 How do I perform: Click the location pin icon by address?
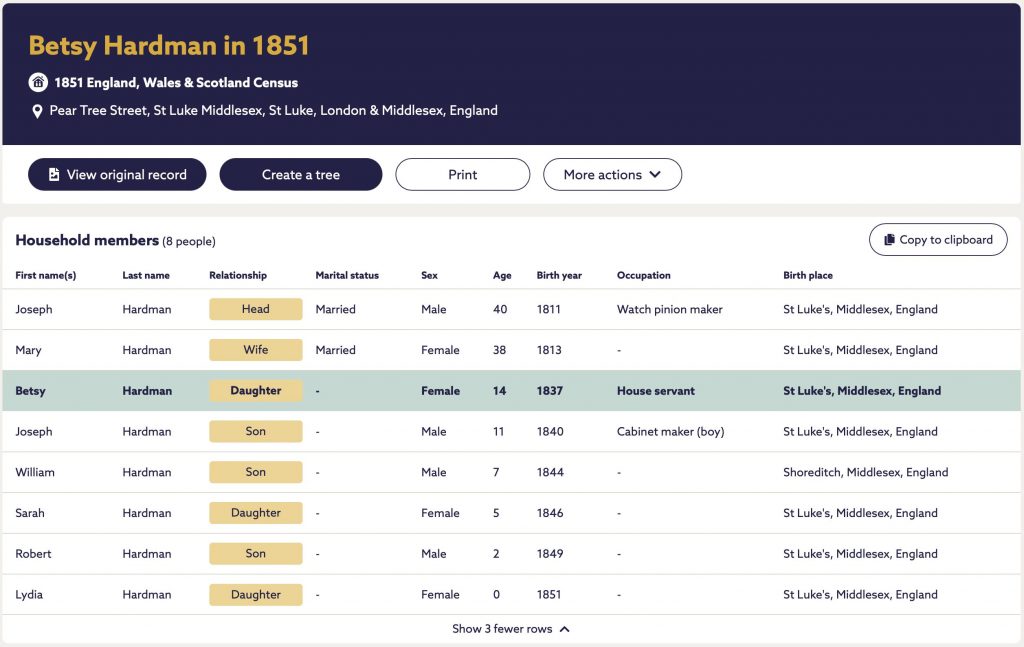pos(37,111)
